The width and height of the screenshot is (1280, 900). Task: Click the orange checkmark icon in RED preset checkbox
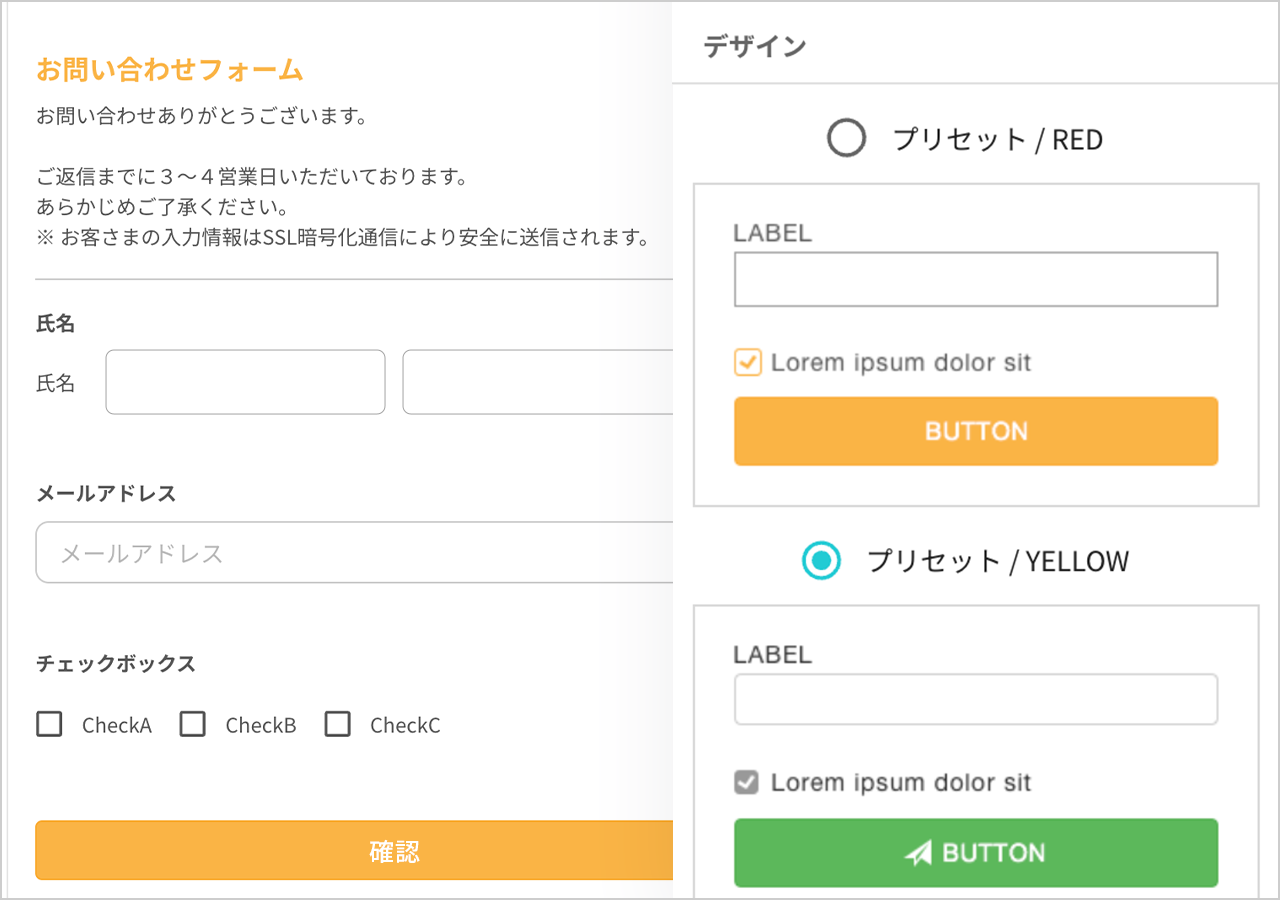pos(746,362)
